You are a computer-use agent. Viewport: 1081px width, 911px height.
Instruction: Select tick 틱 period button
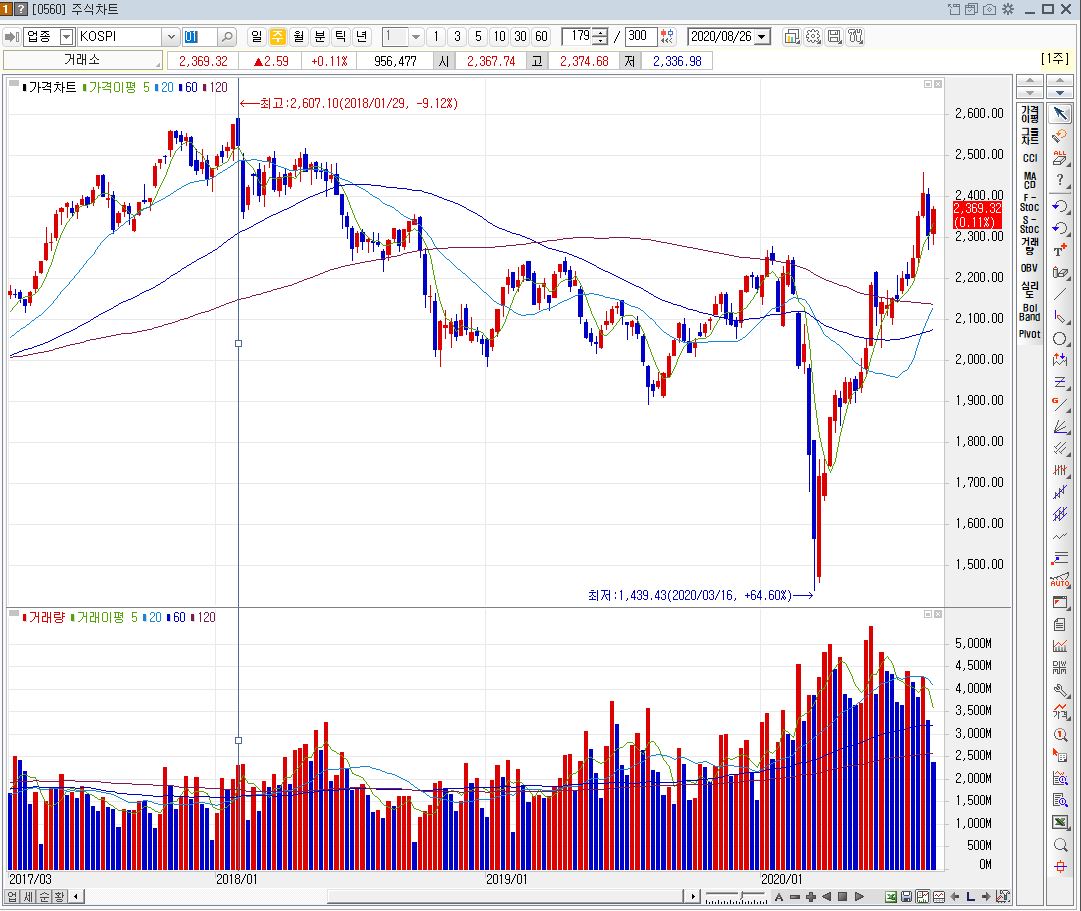[341, 37]
